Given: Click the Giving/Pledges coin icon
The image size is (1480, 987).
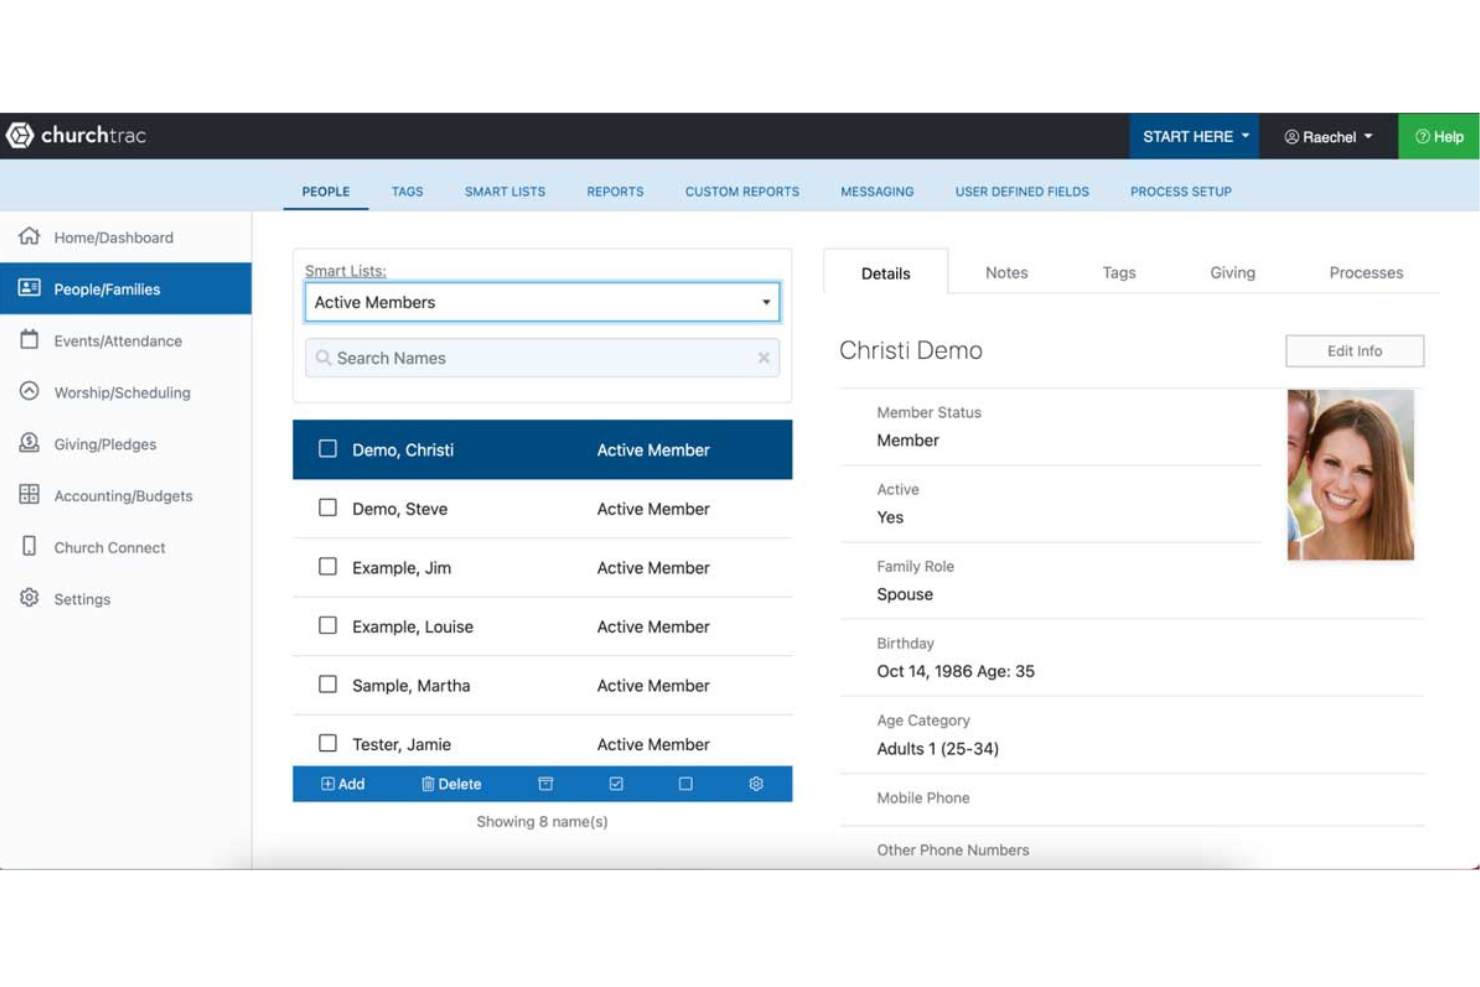Looking at the screenshot, I should point(29,443).
